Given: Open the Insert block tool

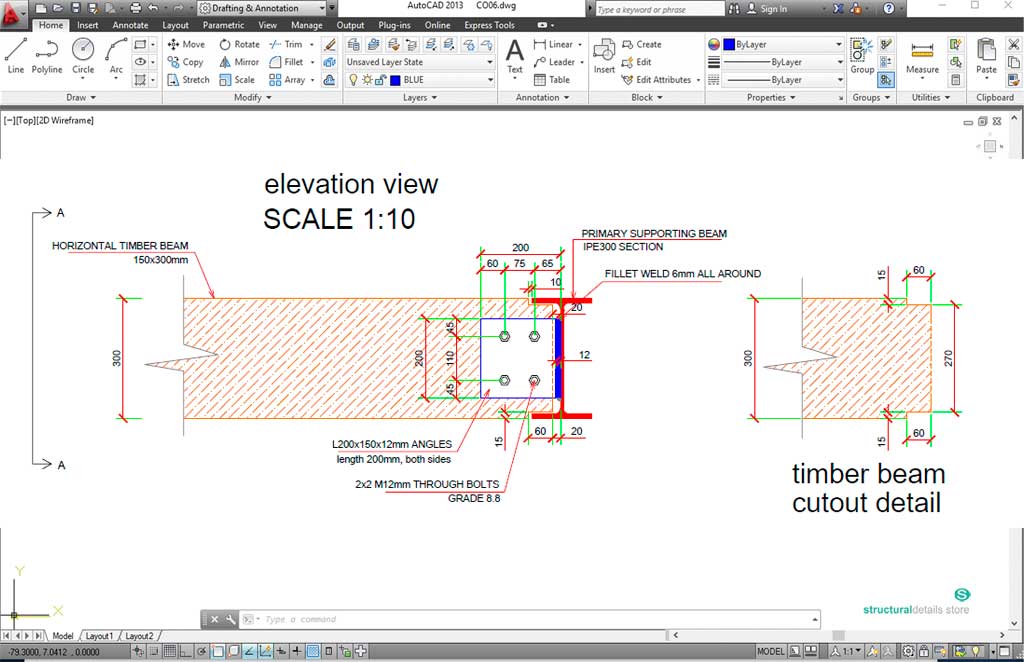Looking at the screenshot, I should pyautogui.click(x=604, y=62).
